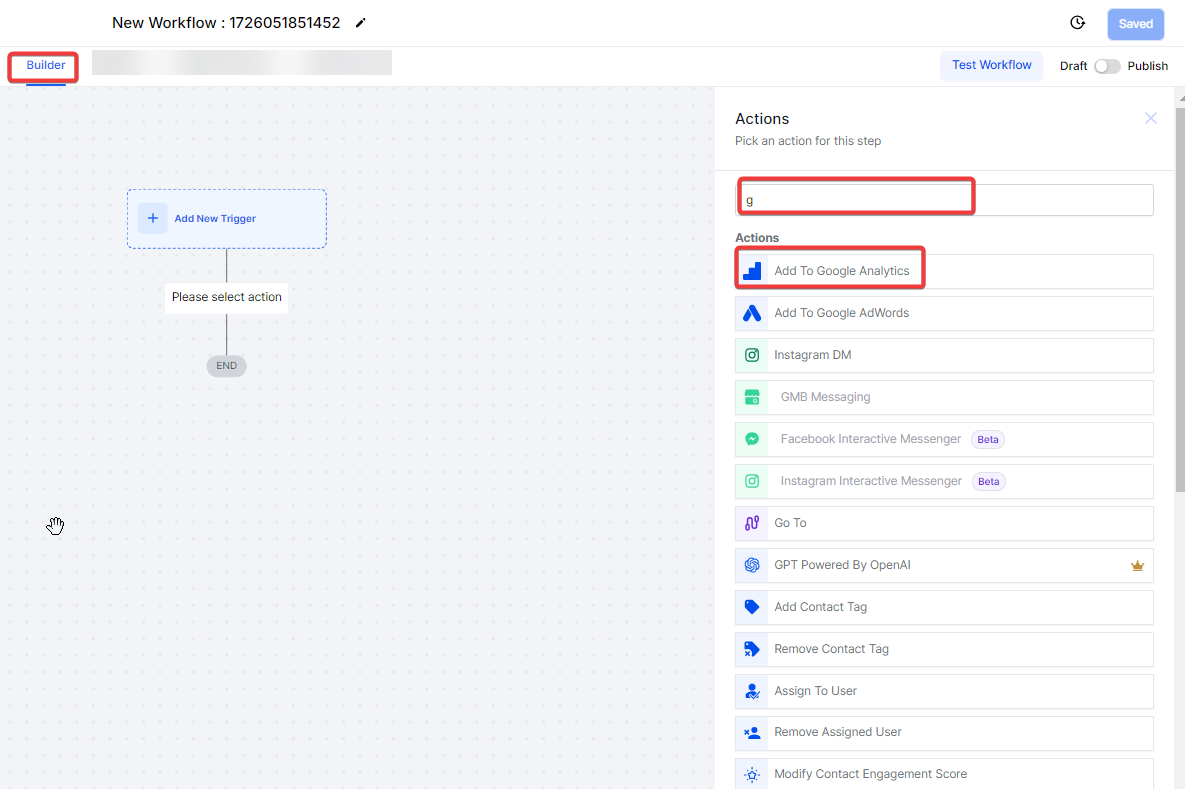Click the Saved button

[1135, 24]
